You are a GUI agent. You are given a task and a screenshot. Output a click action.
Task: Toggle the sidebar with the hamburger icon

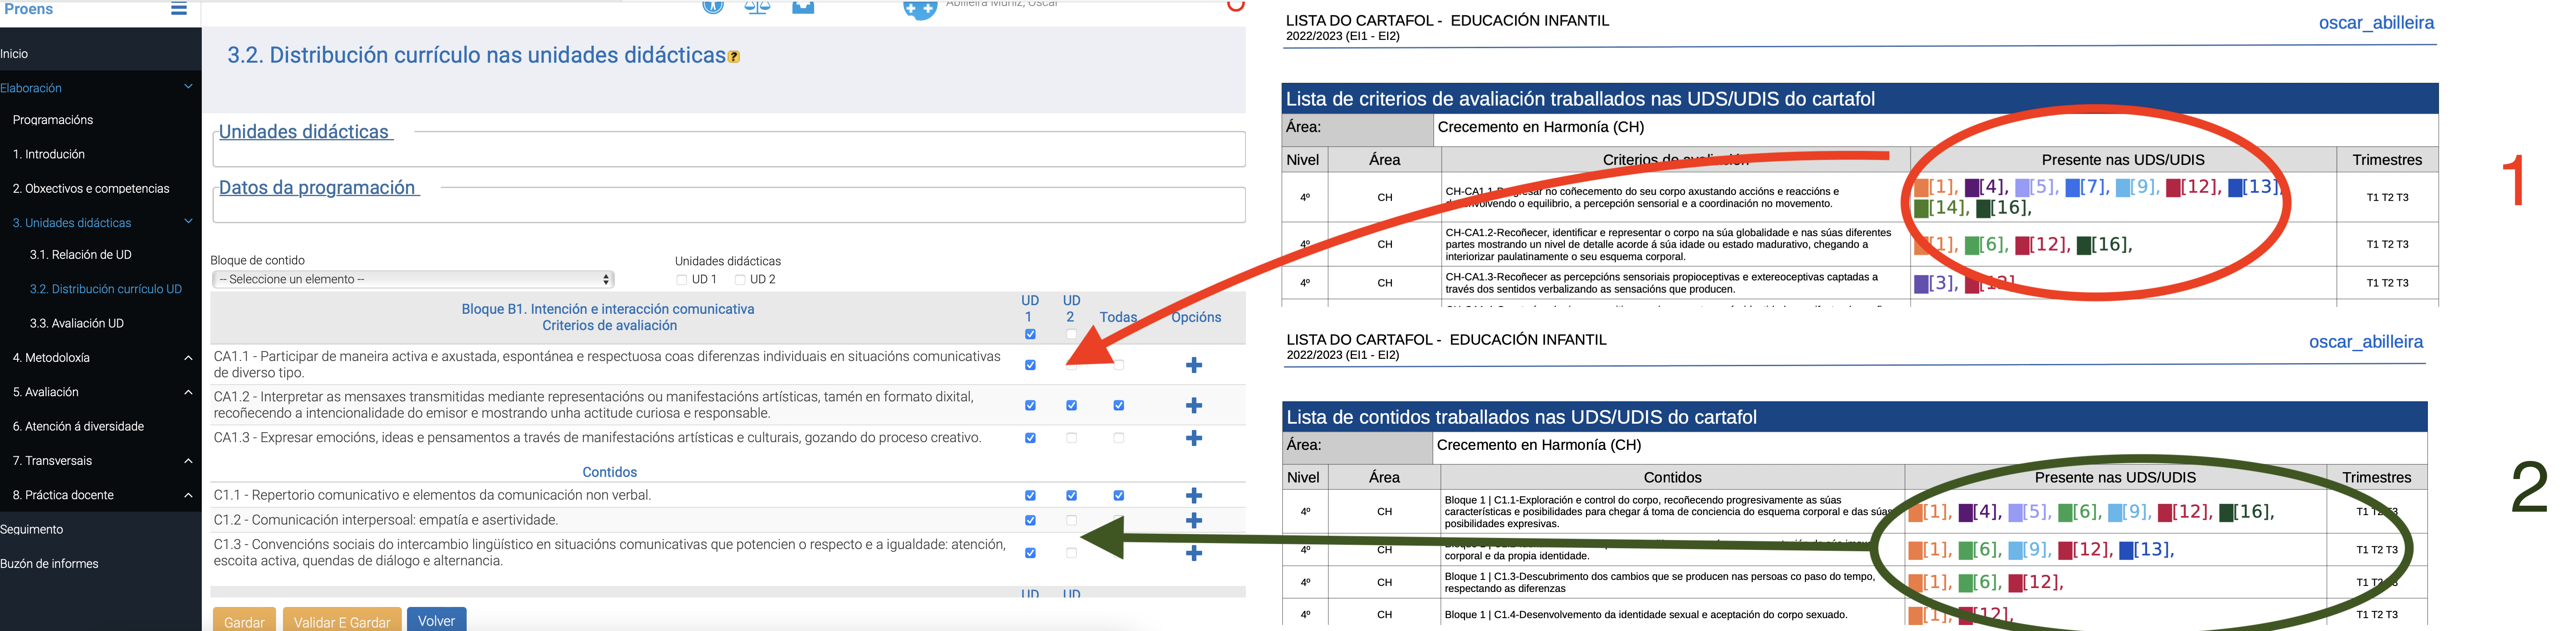pos(179,8)
